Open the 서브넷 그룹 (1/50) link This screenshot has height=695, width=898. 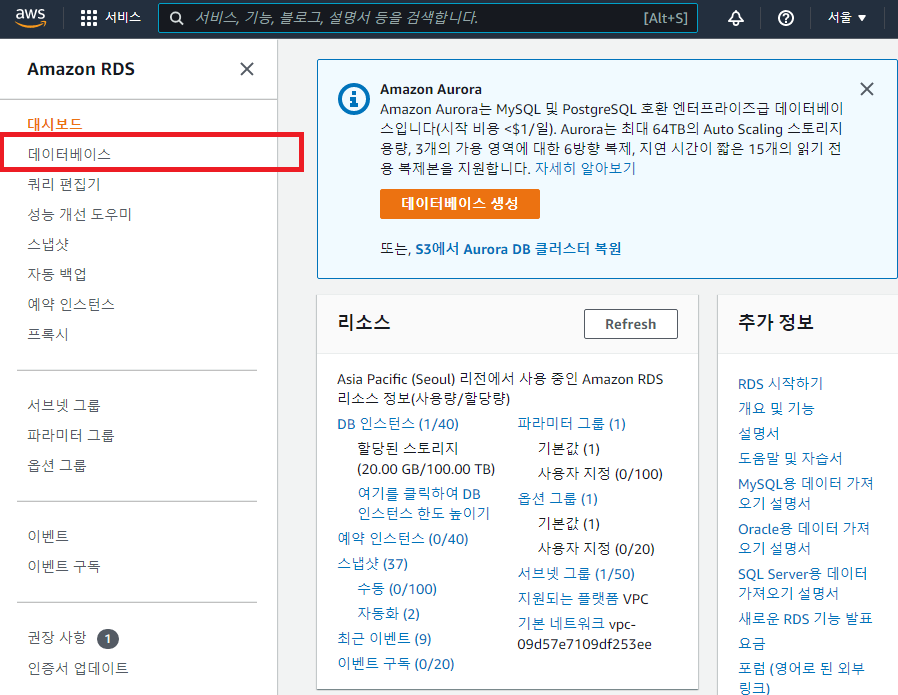[576, 574]
